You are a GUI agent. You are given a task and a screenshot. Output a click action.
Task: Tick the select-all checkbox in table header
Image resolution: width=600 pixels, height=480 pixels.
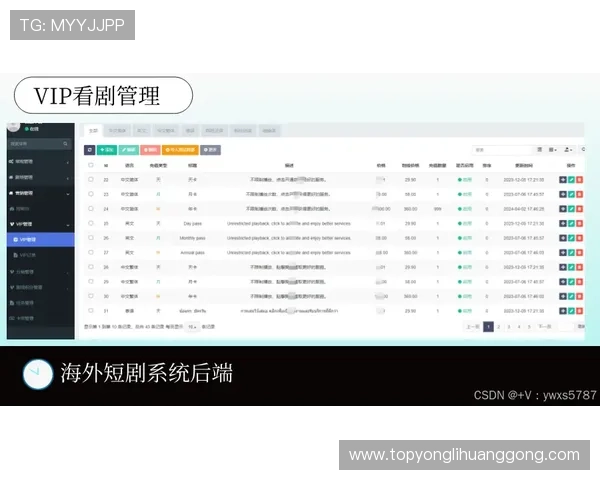pyautogui.click(x=91, y=165)
